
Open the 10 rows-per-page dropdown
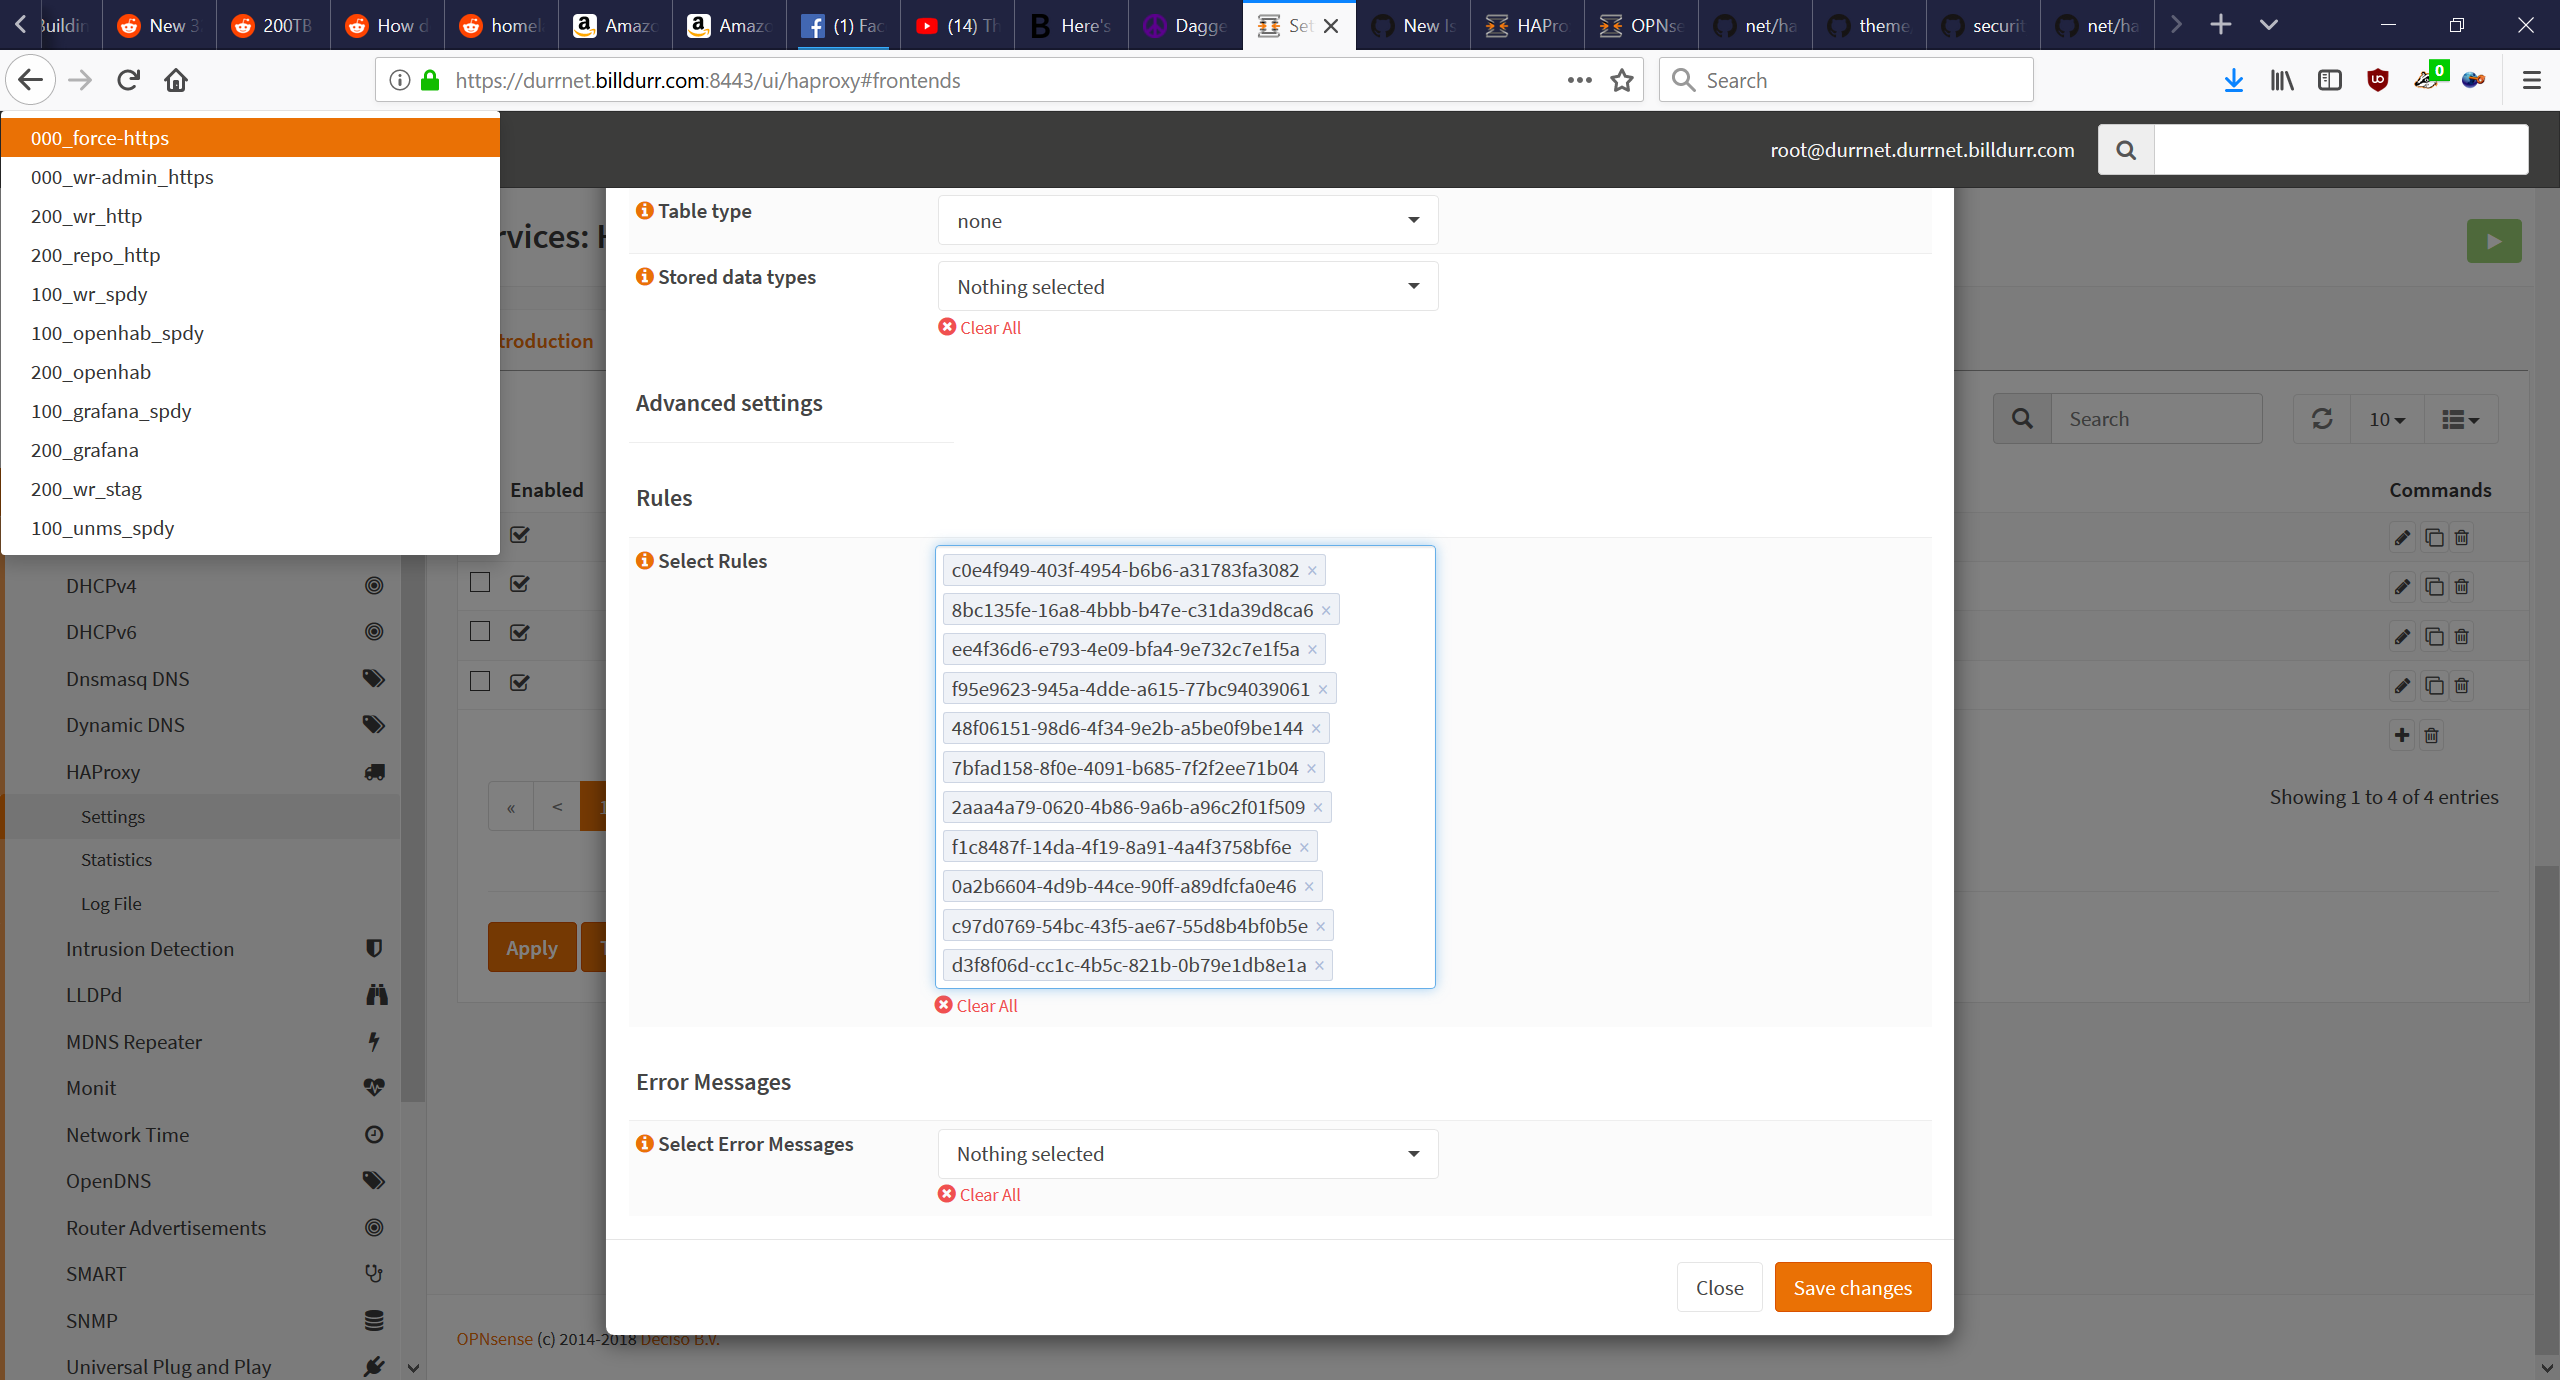pyautogui.click(x=2386, y=419)
